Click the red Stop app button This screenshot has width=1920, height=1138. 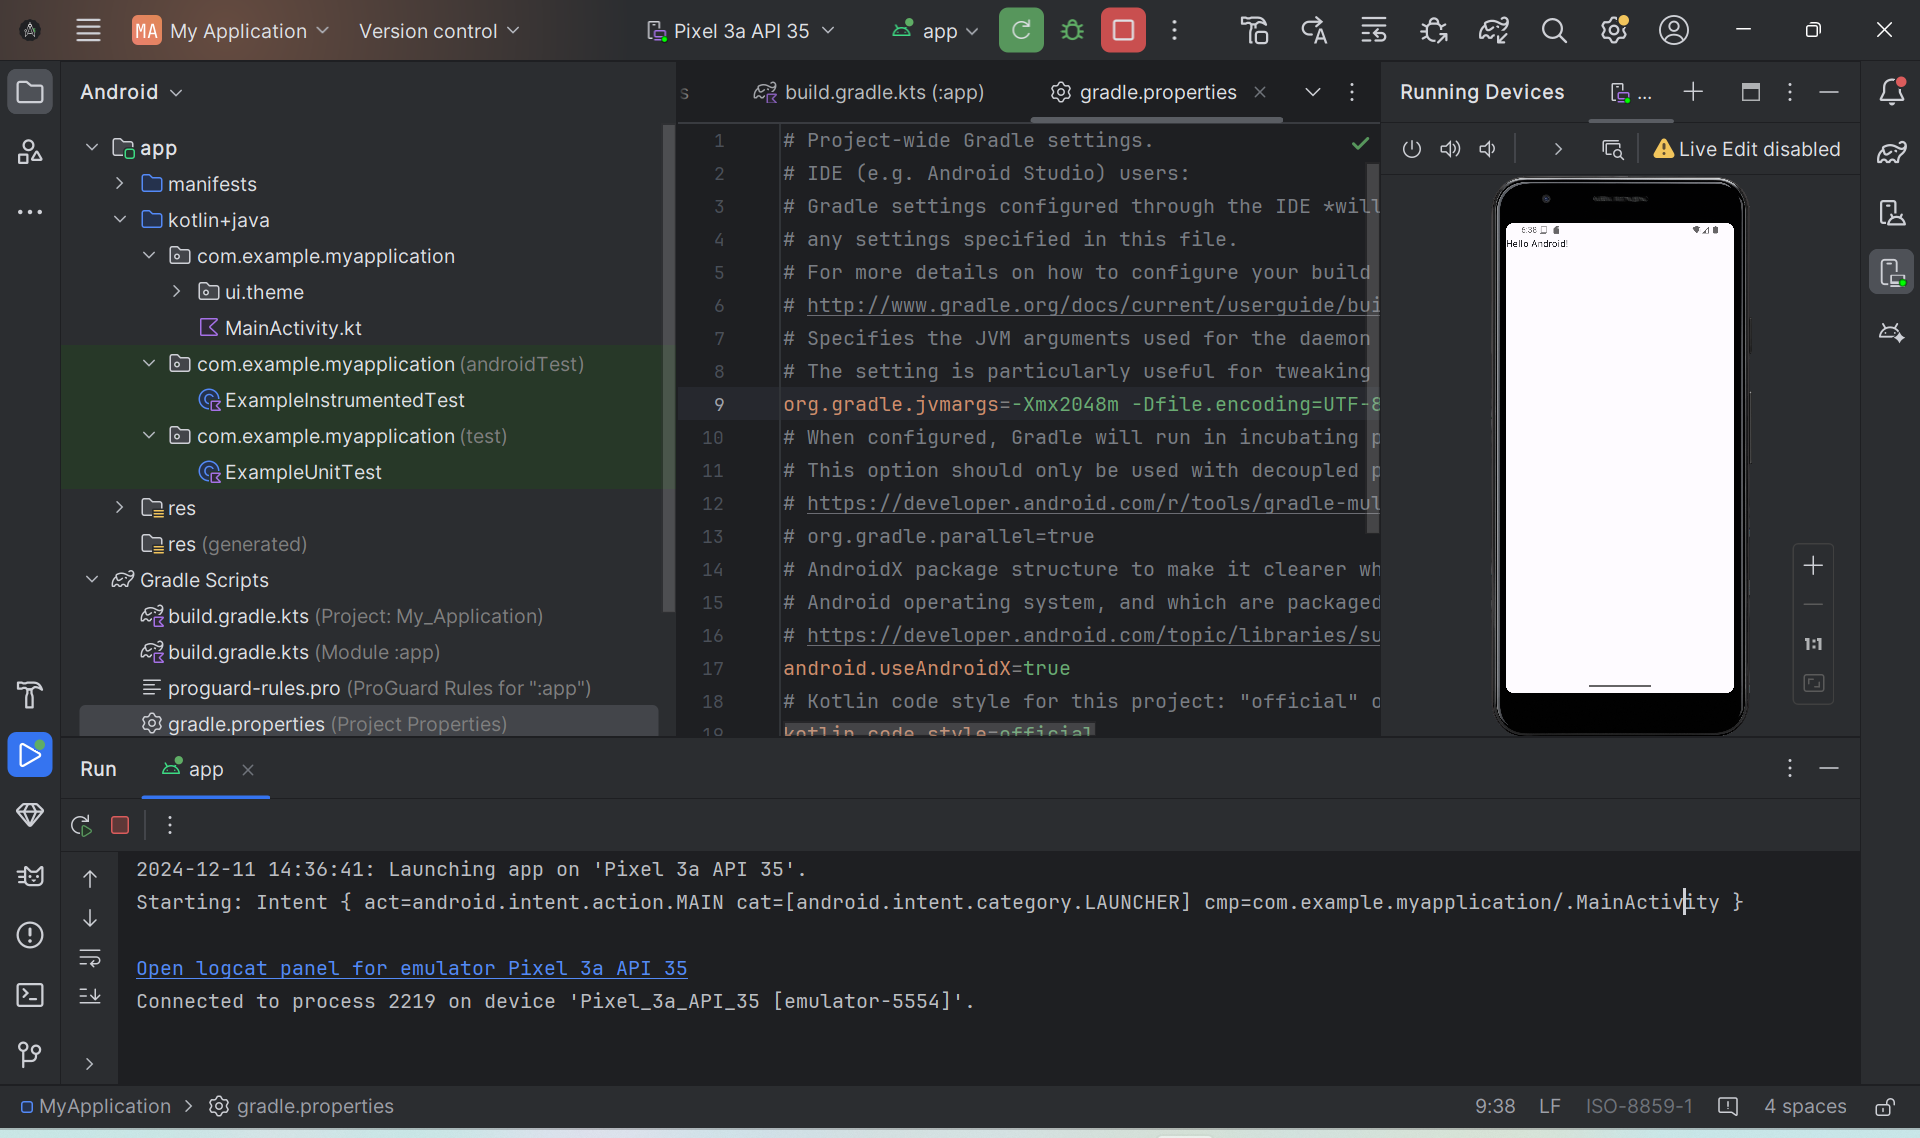tap(1123, 30)
